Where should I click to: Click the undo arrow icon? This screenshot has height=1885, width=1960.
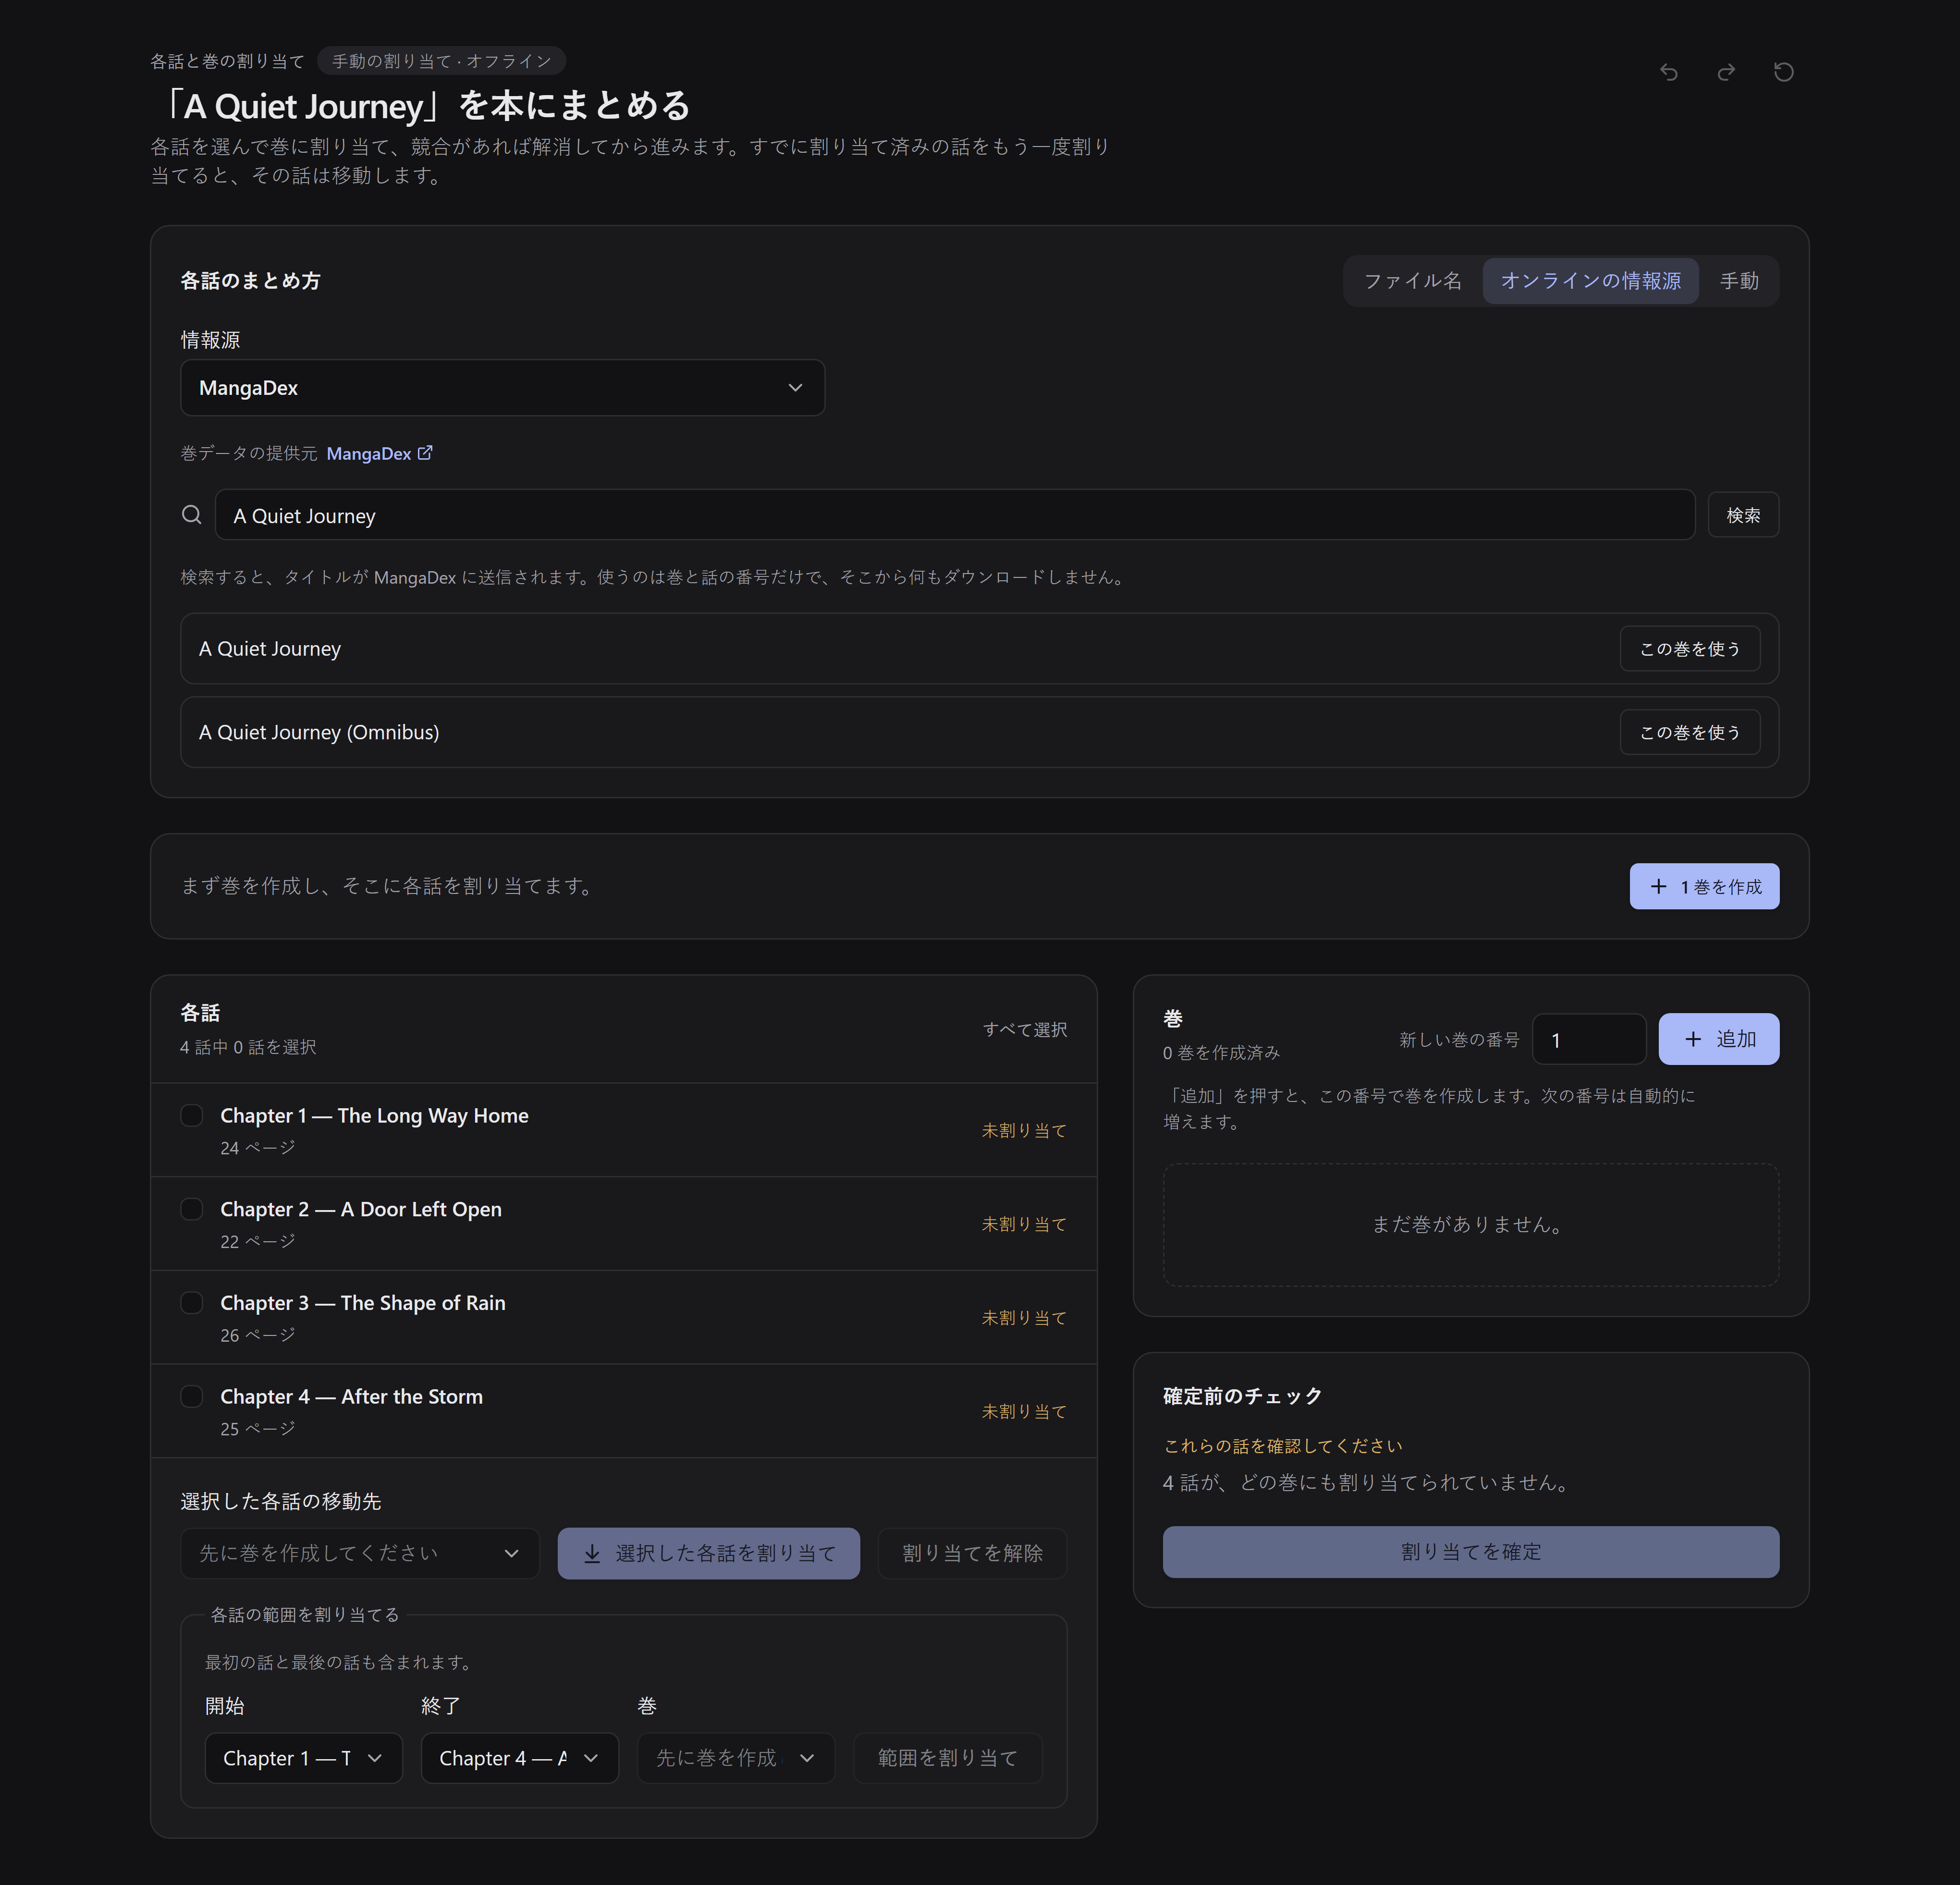click(x=1669, y=72)
